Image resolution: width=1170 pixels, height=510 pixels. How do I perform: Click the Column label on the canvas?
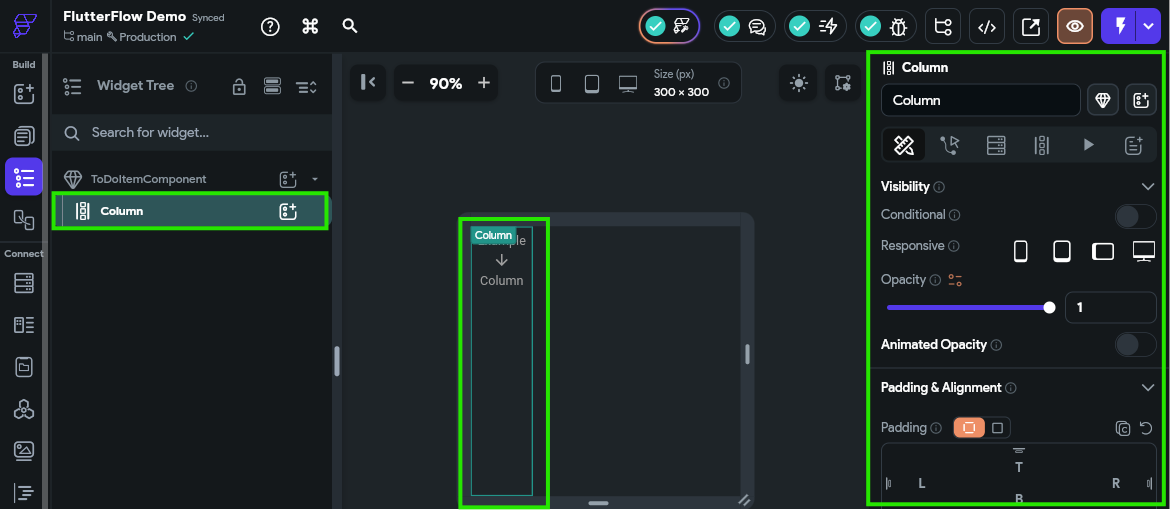click(493, 235)
